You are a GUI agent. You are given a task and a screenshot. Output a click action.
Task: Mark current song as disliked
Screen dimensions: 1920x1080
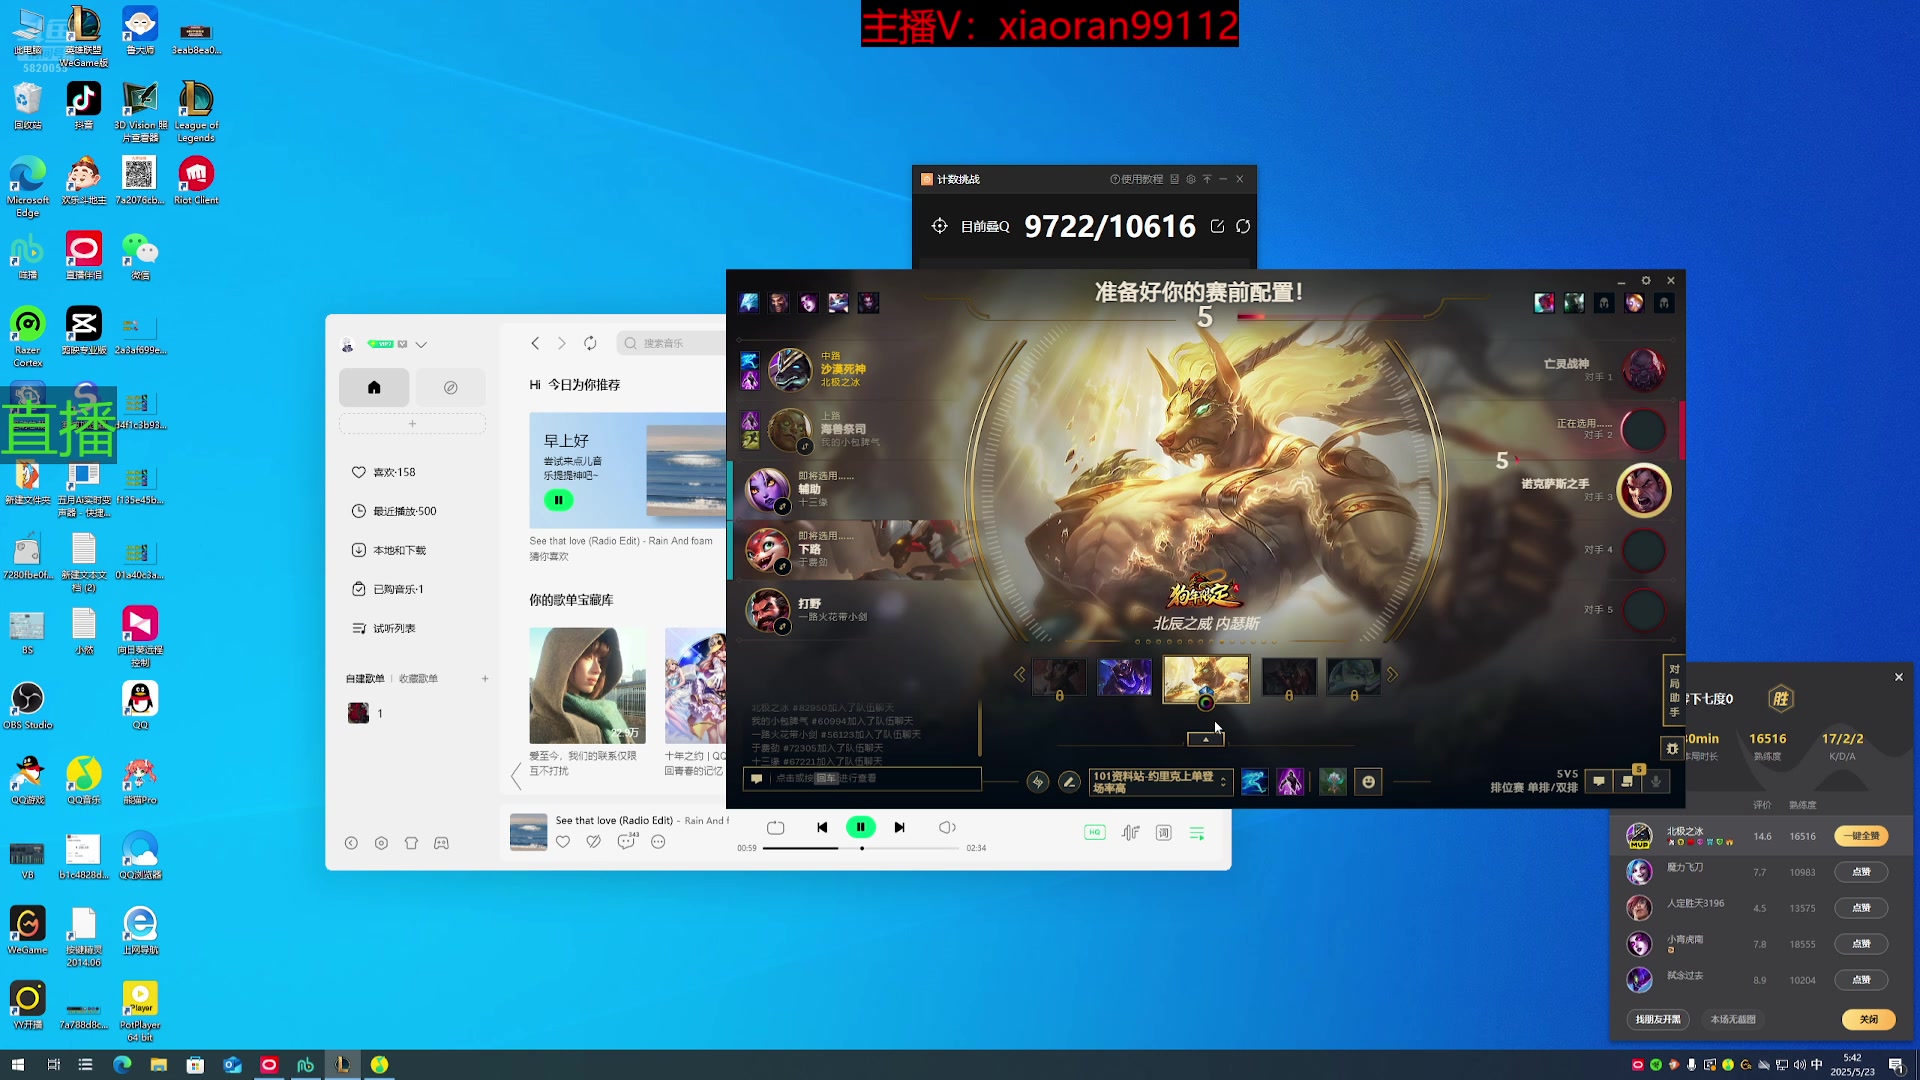pyautogui.click(x=594, y=842)
